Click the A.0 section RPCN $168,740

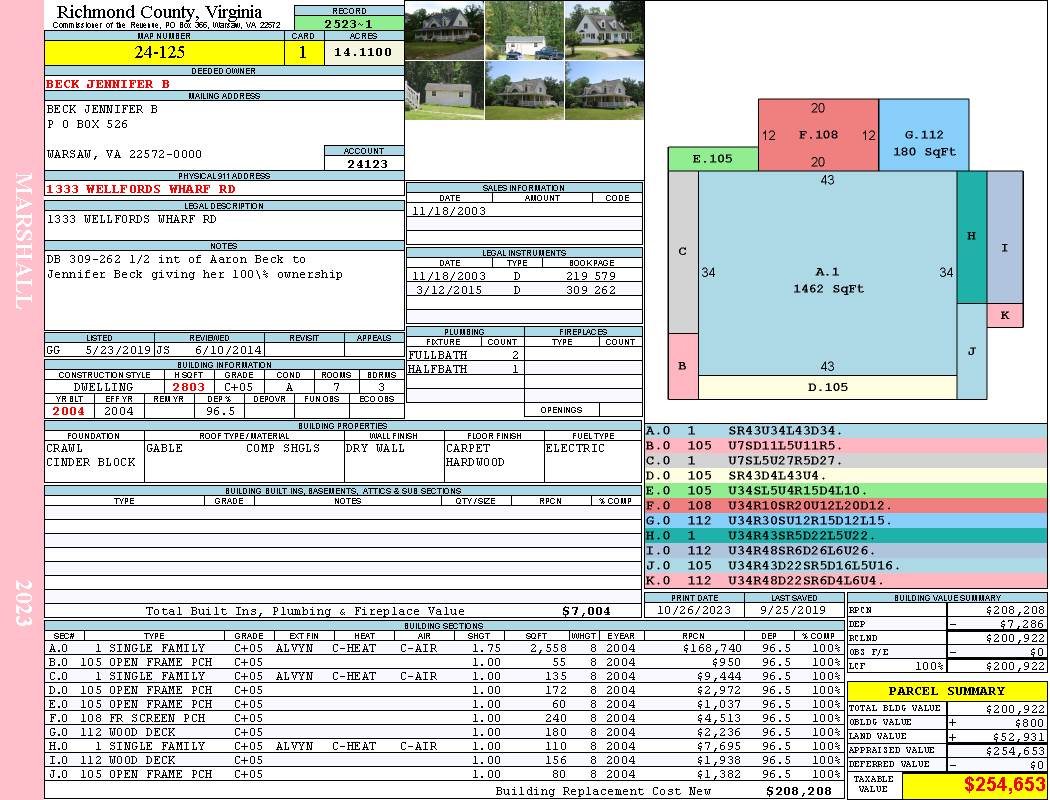[x=713, y=648]
